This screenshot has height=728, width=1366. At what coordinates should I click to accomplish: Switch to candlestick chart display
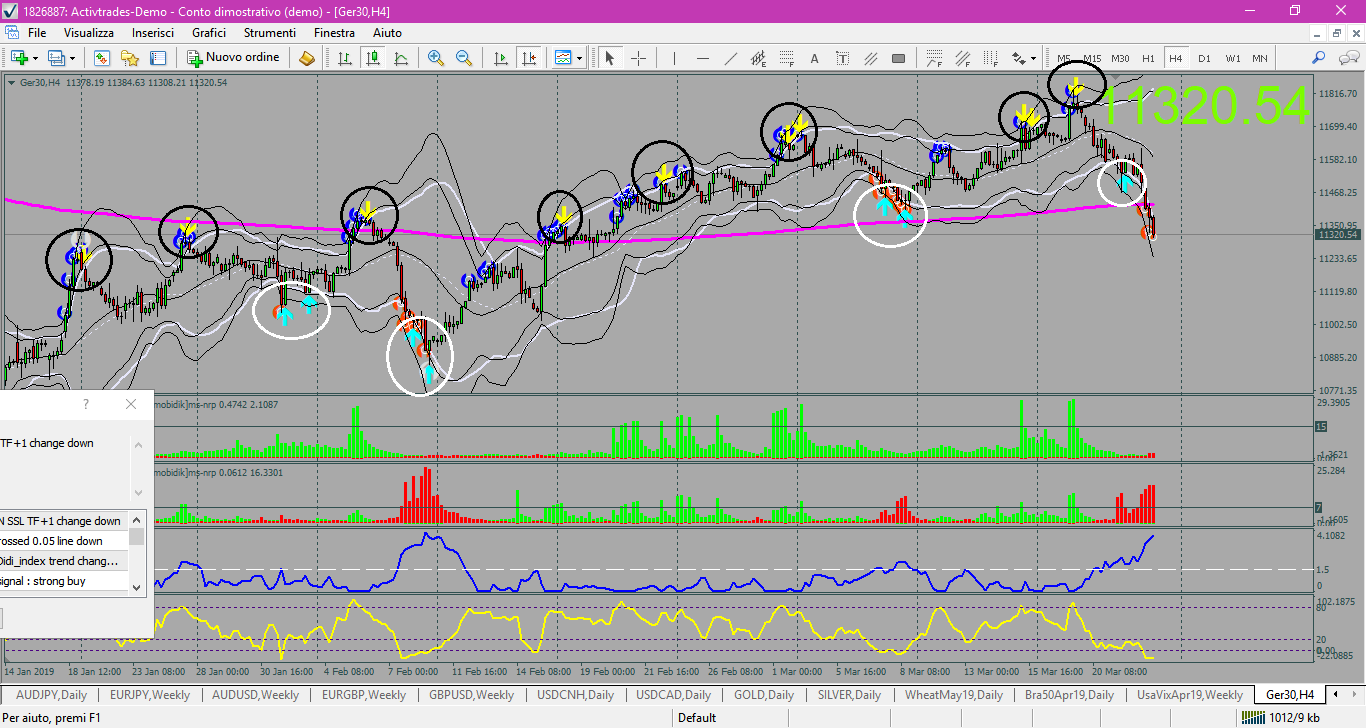(x=373, y=58)
